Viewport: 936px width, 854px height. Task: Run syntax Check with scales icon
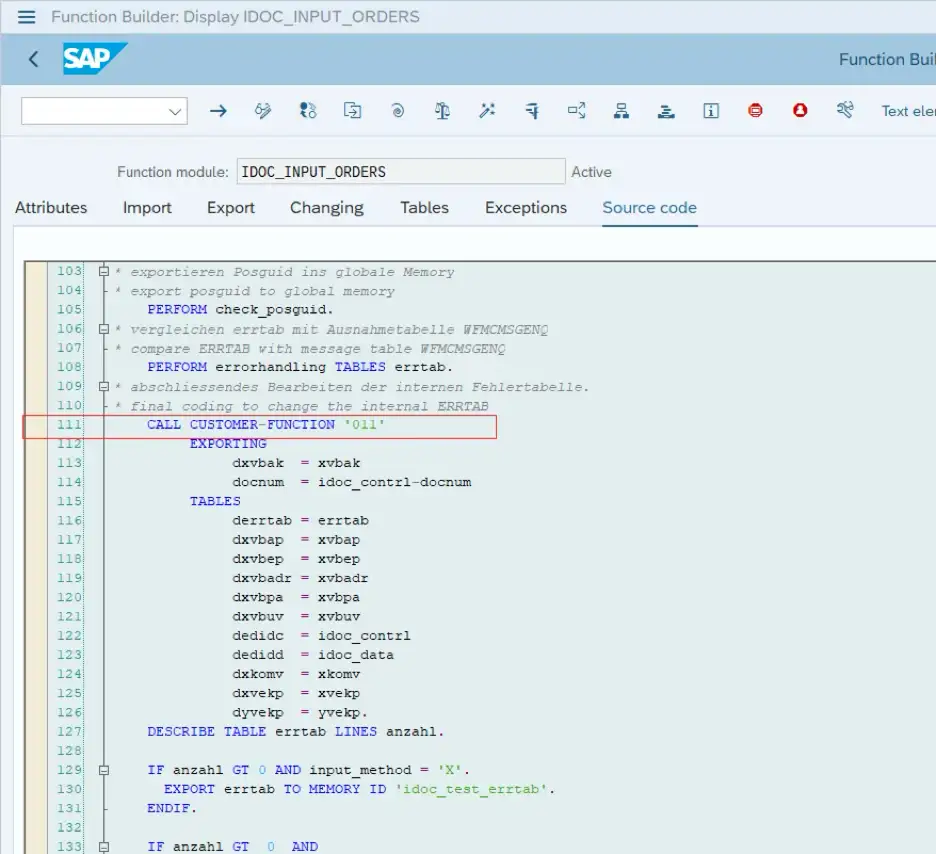point(442,111)
